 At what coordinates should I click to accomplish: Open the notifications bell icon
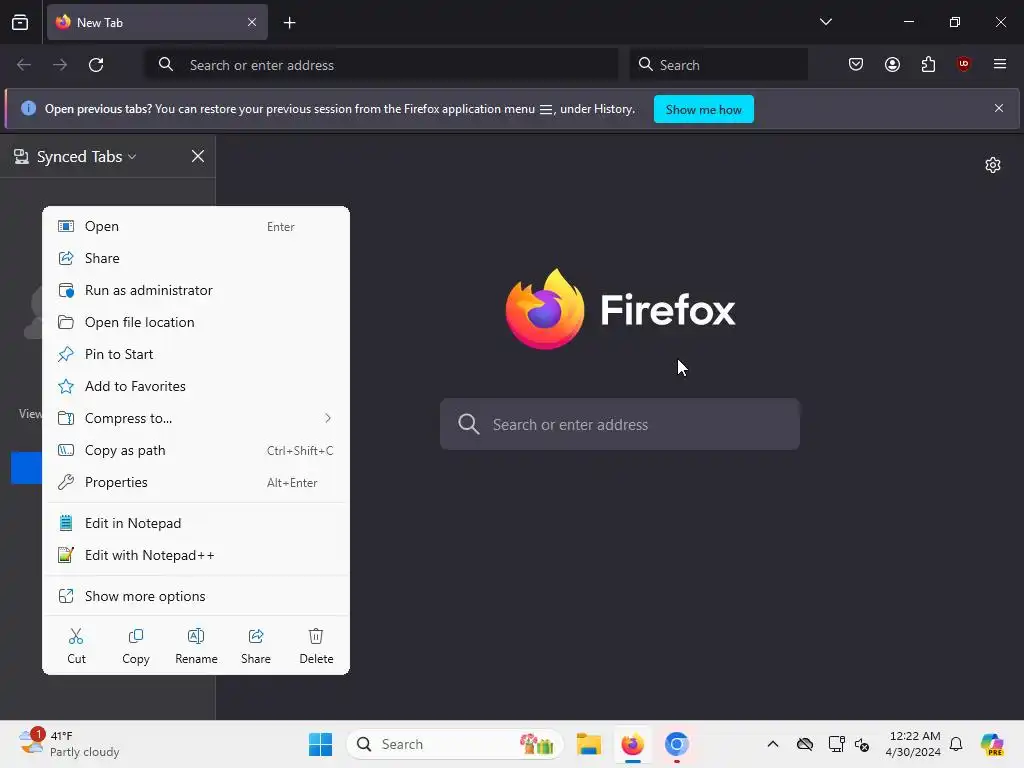(x=956, y=744)
